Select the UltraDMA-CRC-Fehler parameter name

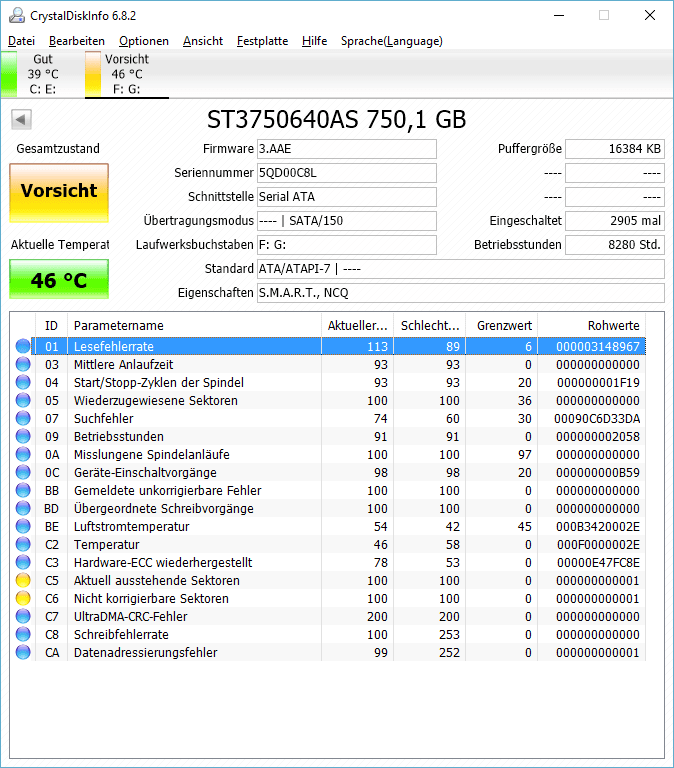[x=130, y=617]
